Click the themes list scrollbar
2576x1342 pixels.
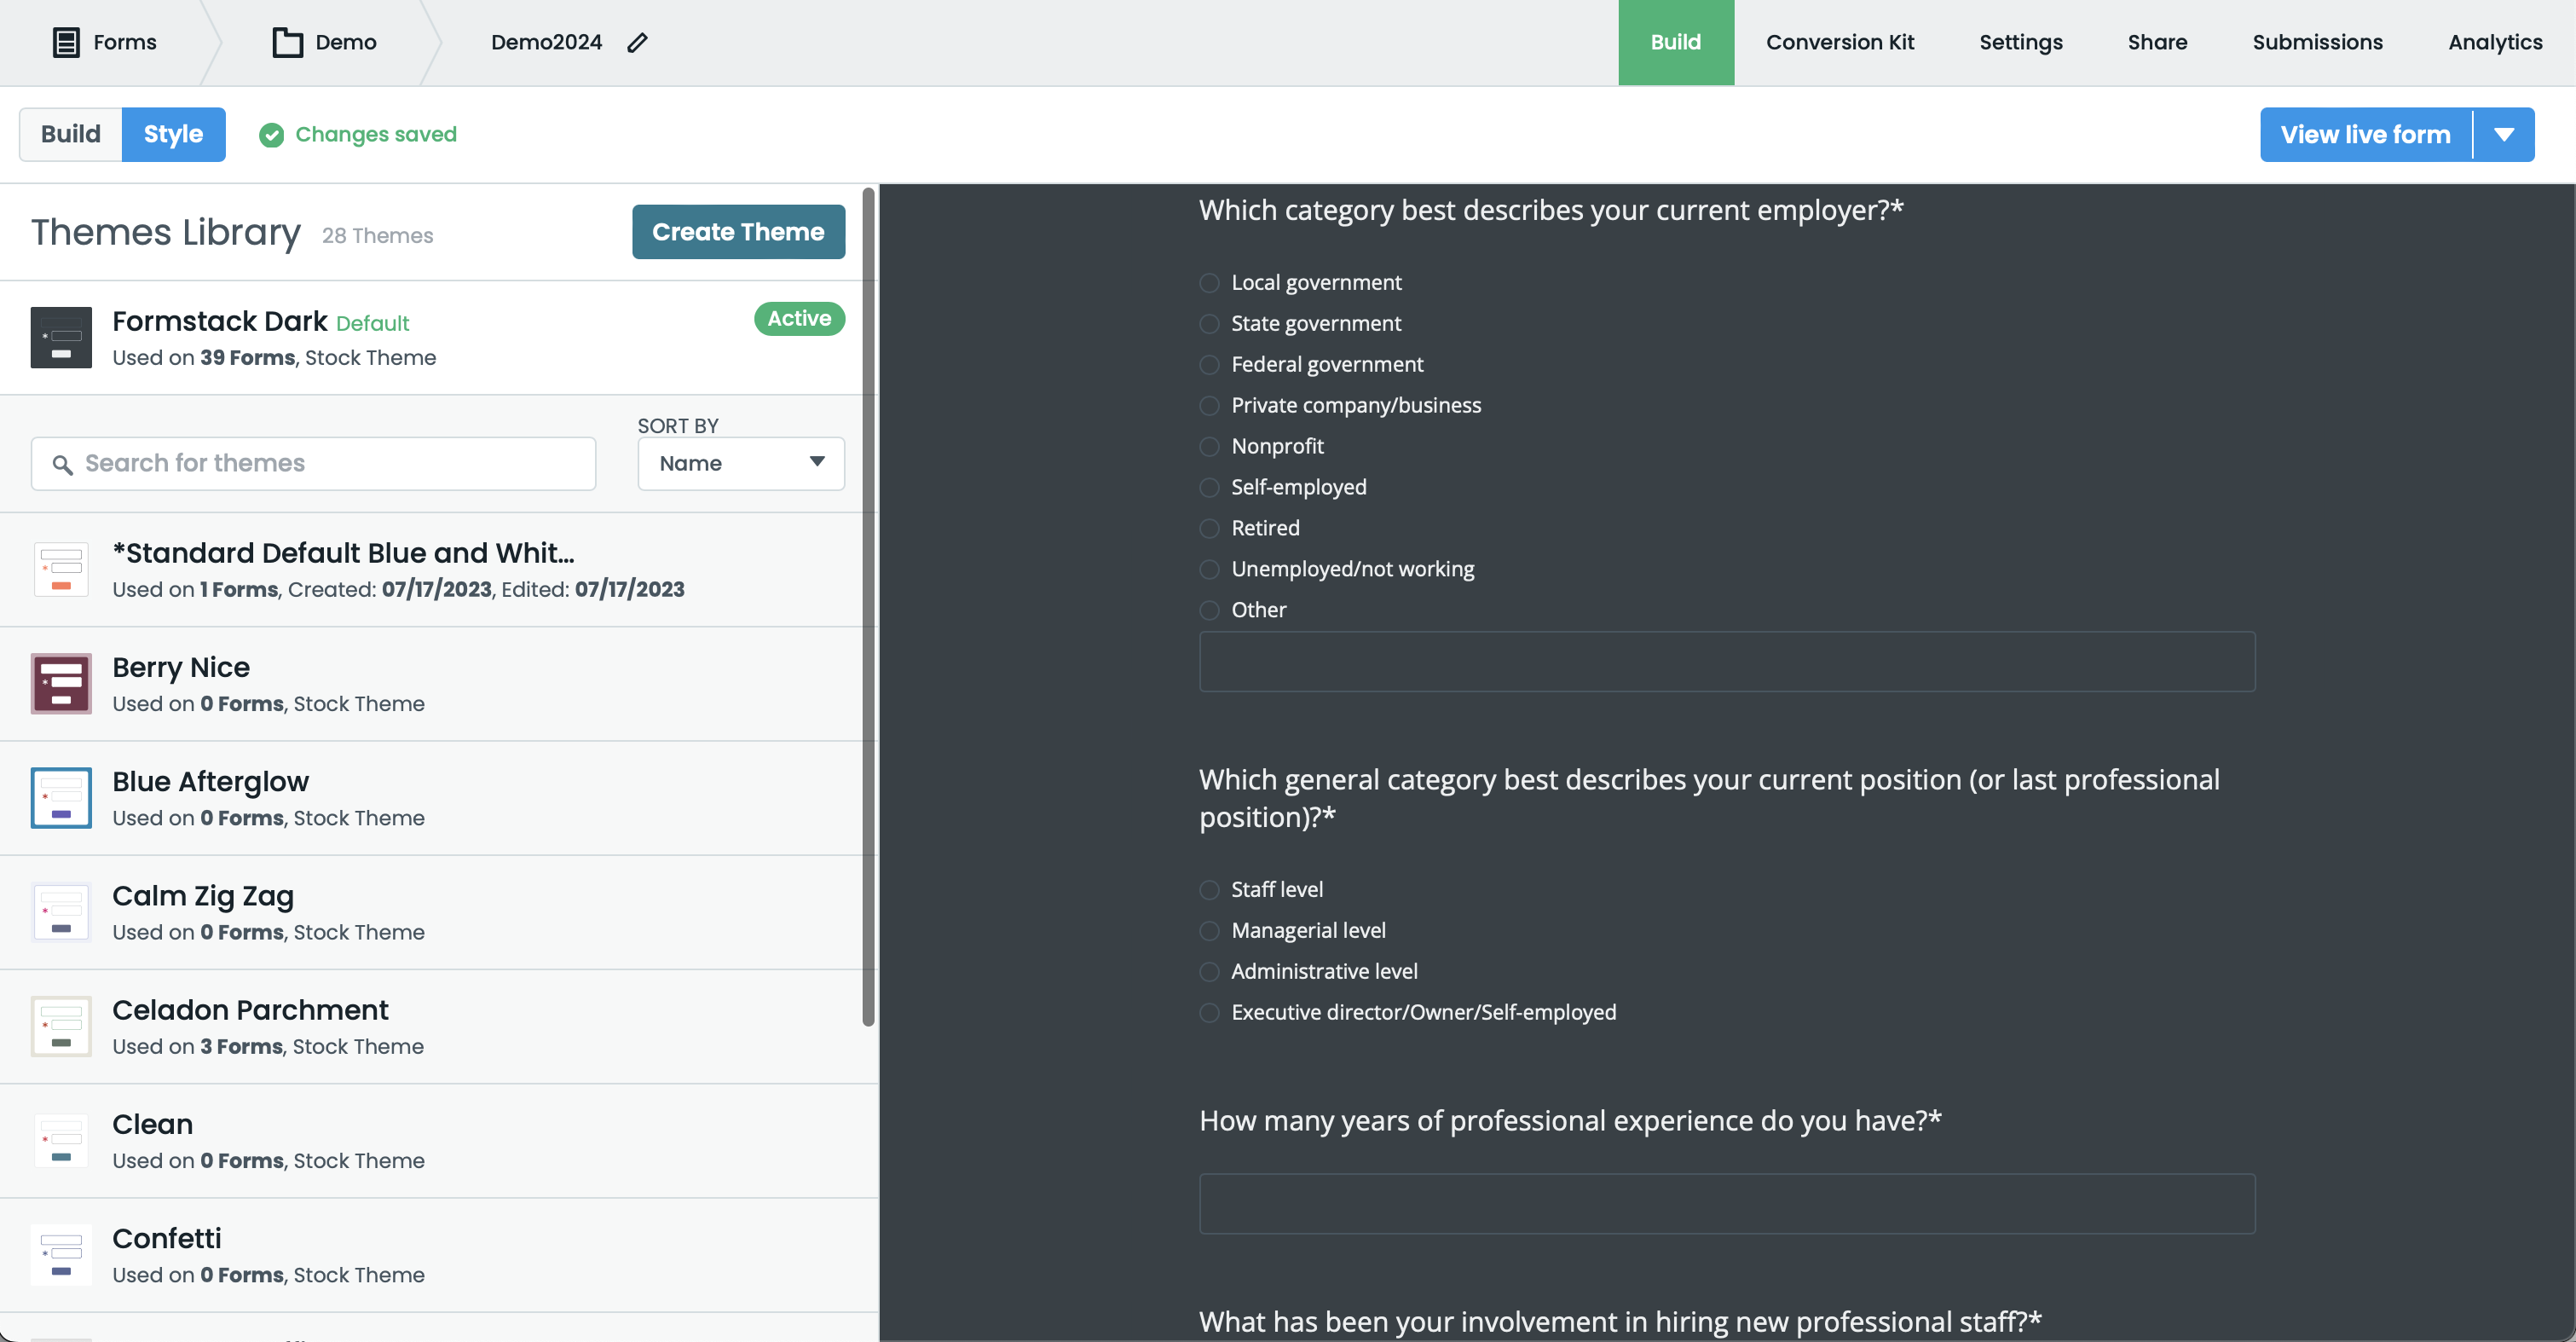(x=868, y=606)
